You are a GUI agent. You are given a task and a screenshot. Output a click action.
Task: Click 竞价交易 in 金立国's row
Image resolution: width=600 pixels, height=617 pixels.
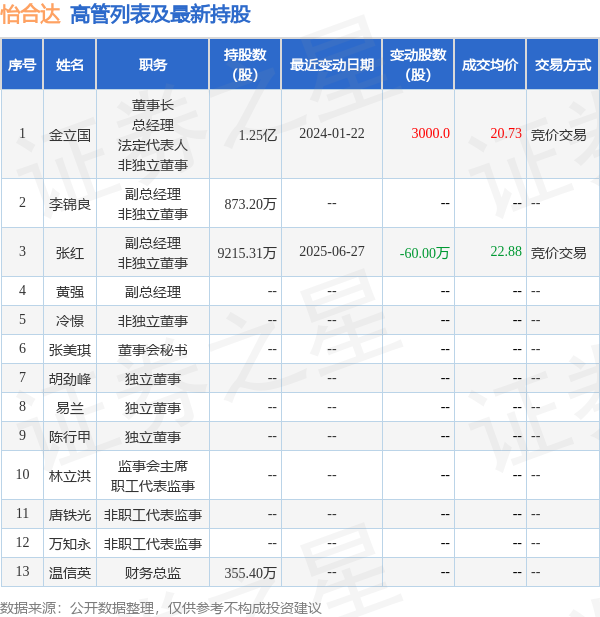pyautogui.click(x=558, y=135)
